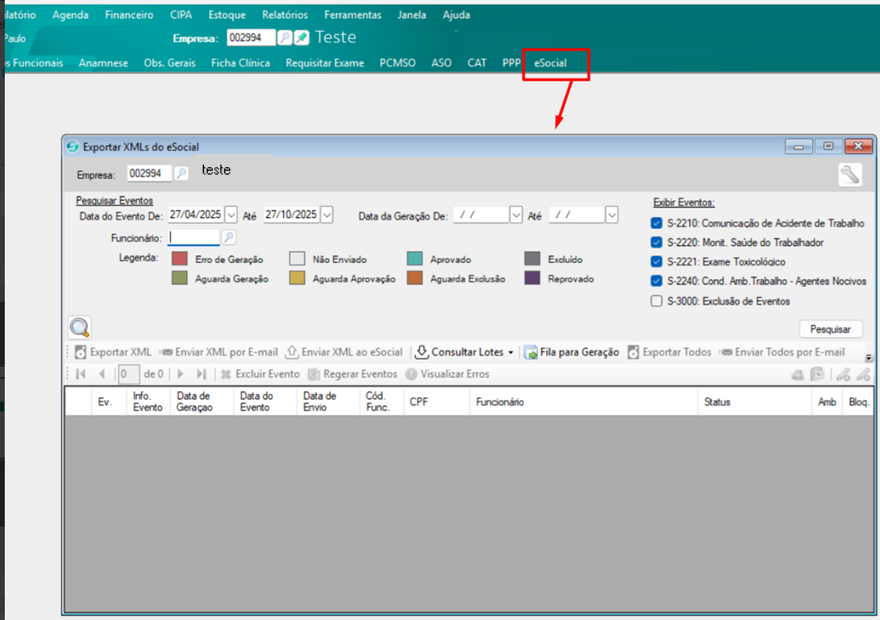Open Data do Evento De date dropdown
The image size is (880, 620).
point(232,215)
